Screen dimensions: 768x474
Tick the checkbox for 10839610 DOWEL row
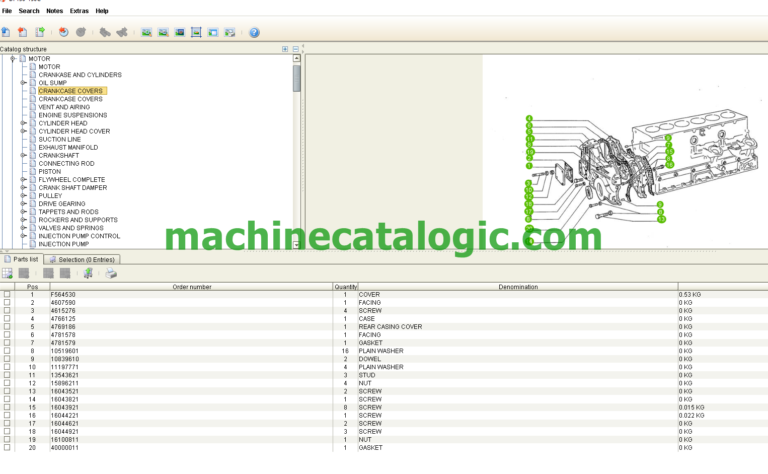pos(7,359)
